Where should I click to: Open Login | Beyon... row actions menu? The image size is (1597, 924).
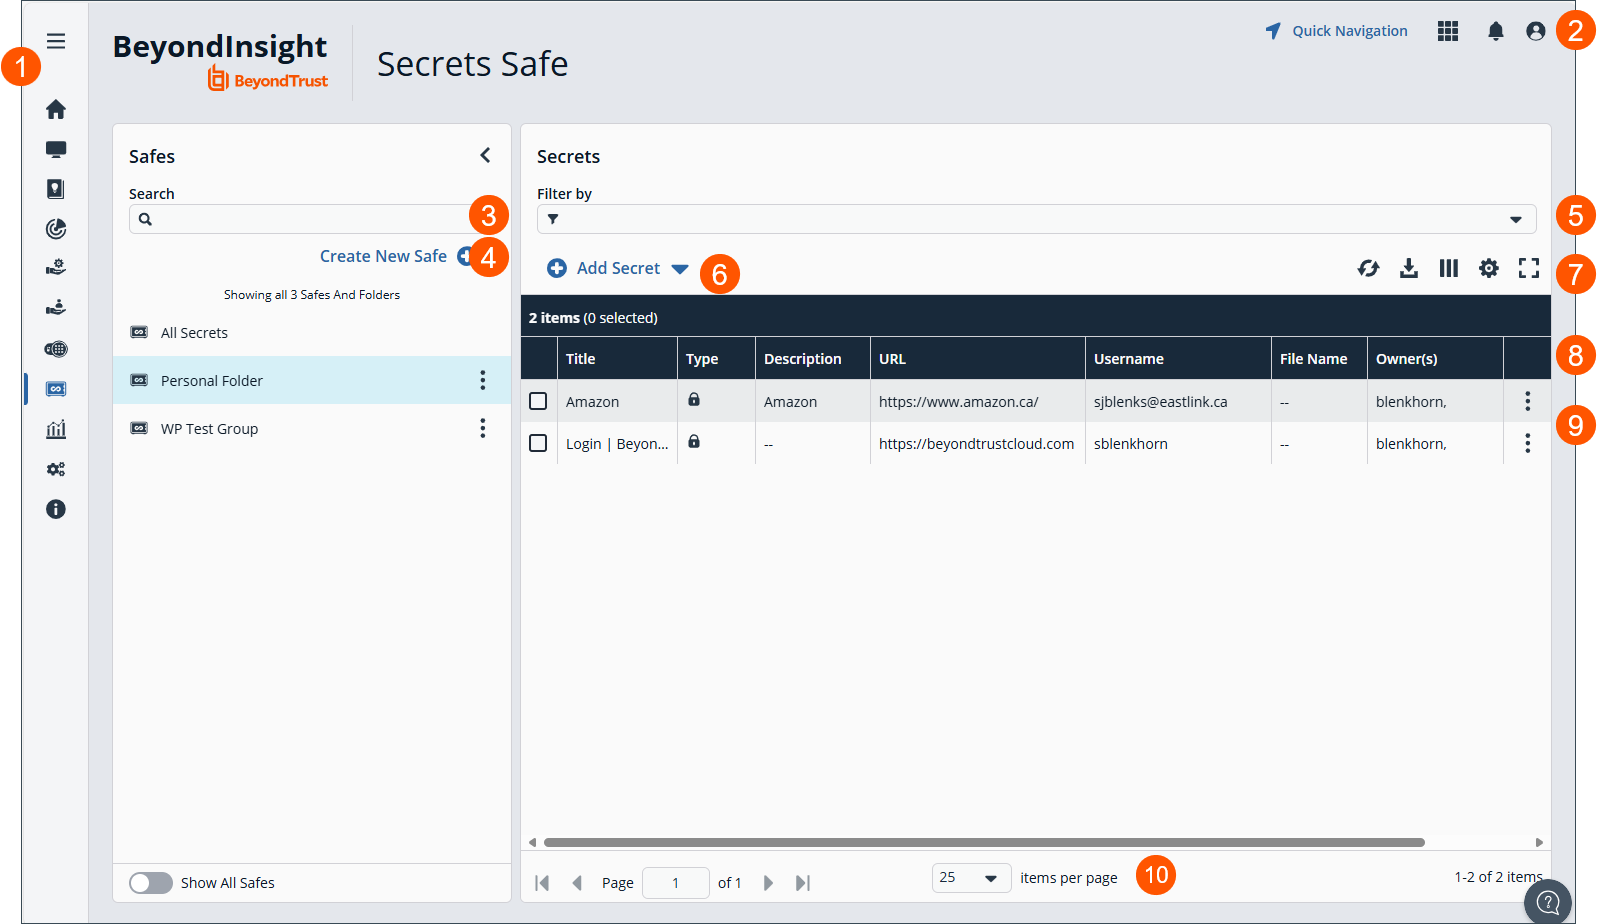coord(1527,443)
